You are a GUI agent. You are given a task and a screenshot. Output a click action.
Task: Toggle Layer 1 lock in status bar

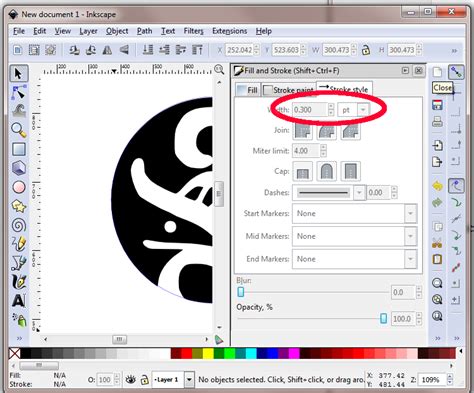(x=144, y=379)
